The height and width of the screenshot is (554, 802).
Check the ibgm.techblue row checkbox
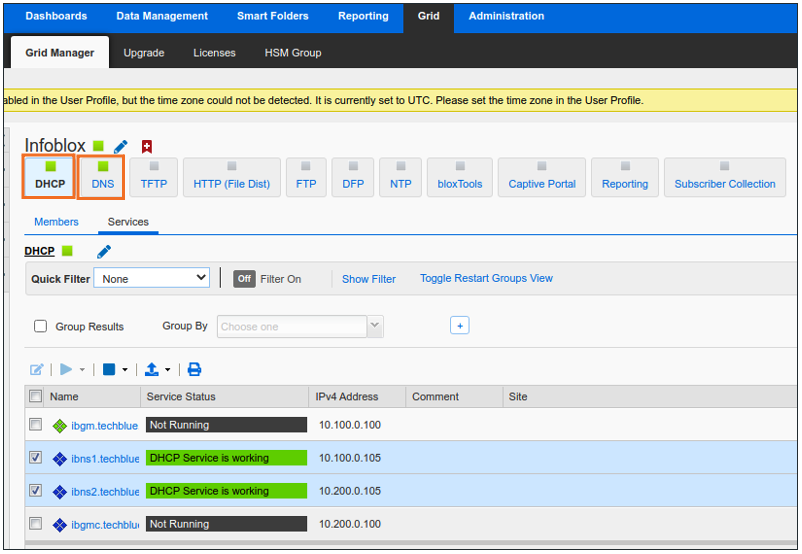(x=36, y=425)
